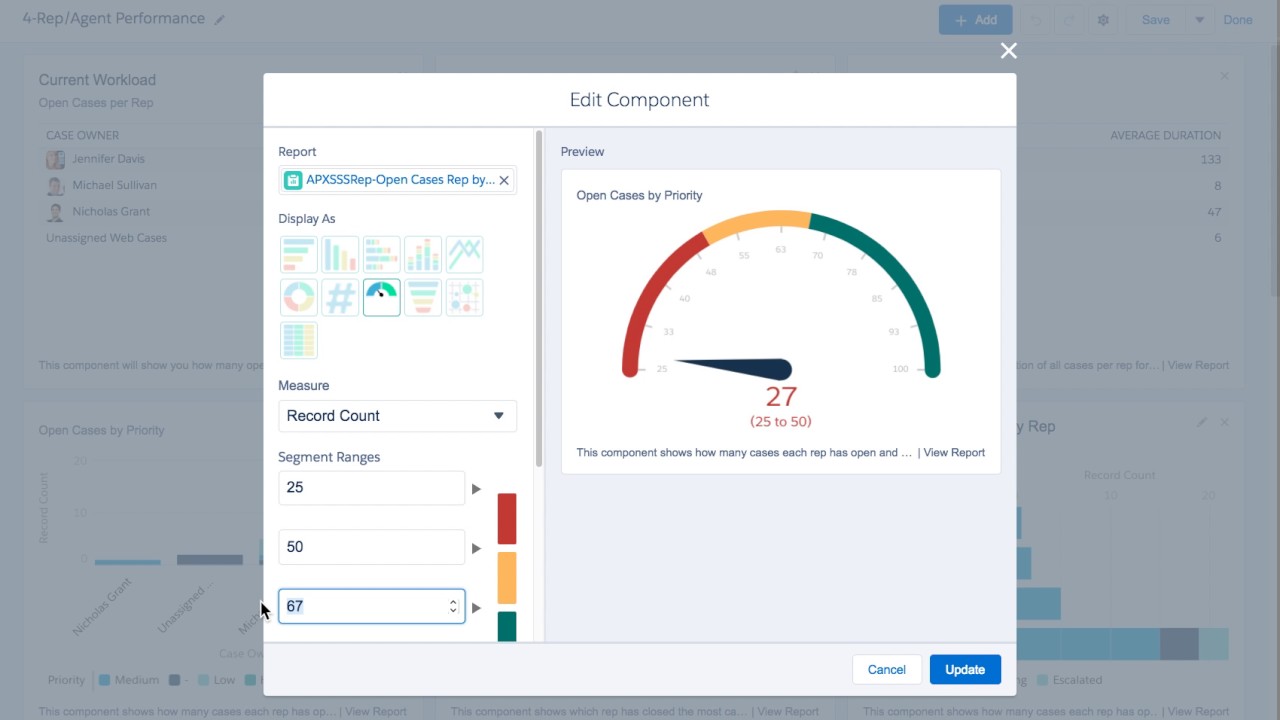
Task: Close the Edit Component dialog
Action: [x=1009, y=51]
